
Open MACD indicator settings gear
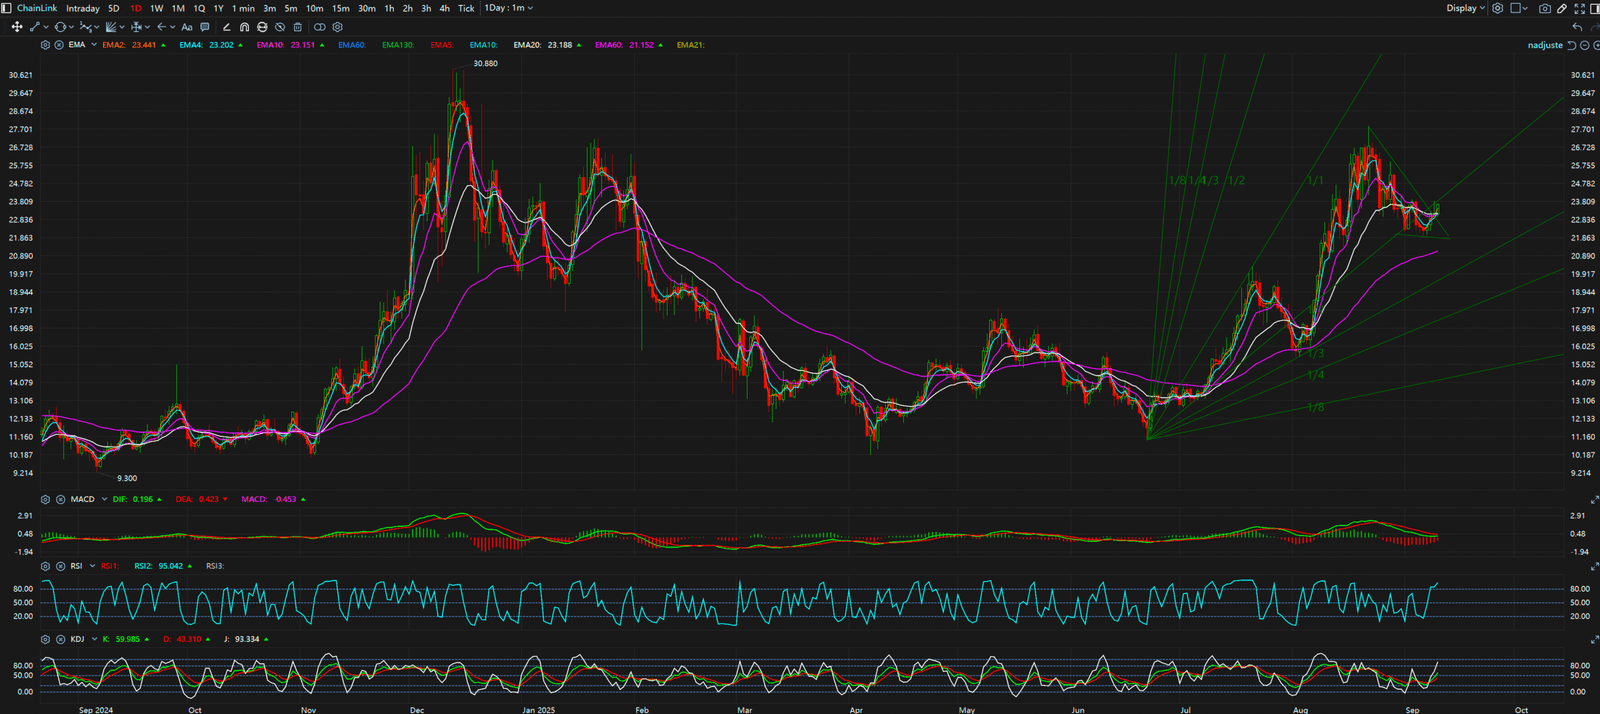tap(45, 499)
